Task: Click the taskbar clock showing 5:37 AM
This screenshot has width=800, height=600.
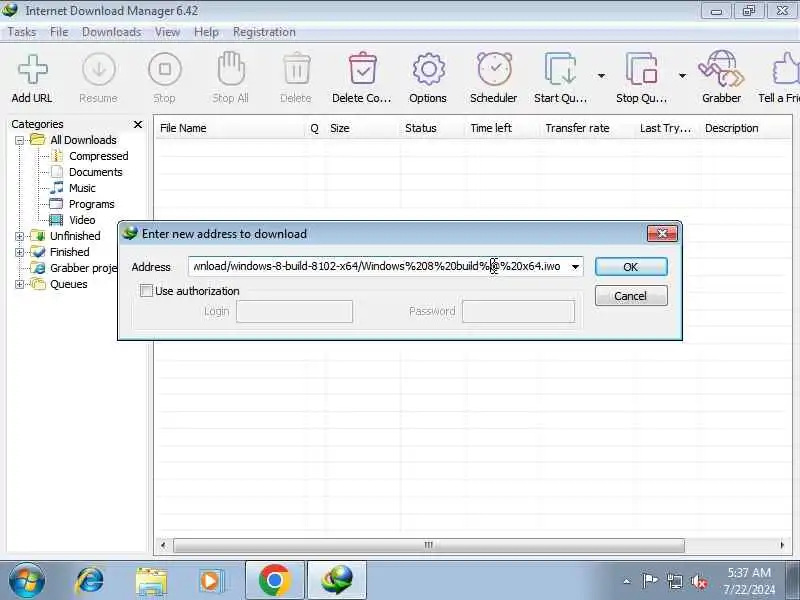Action: pos(749,581)
